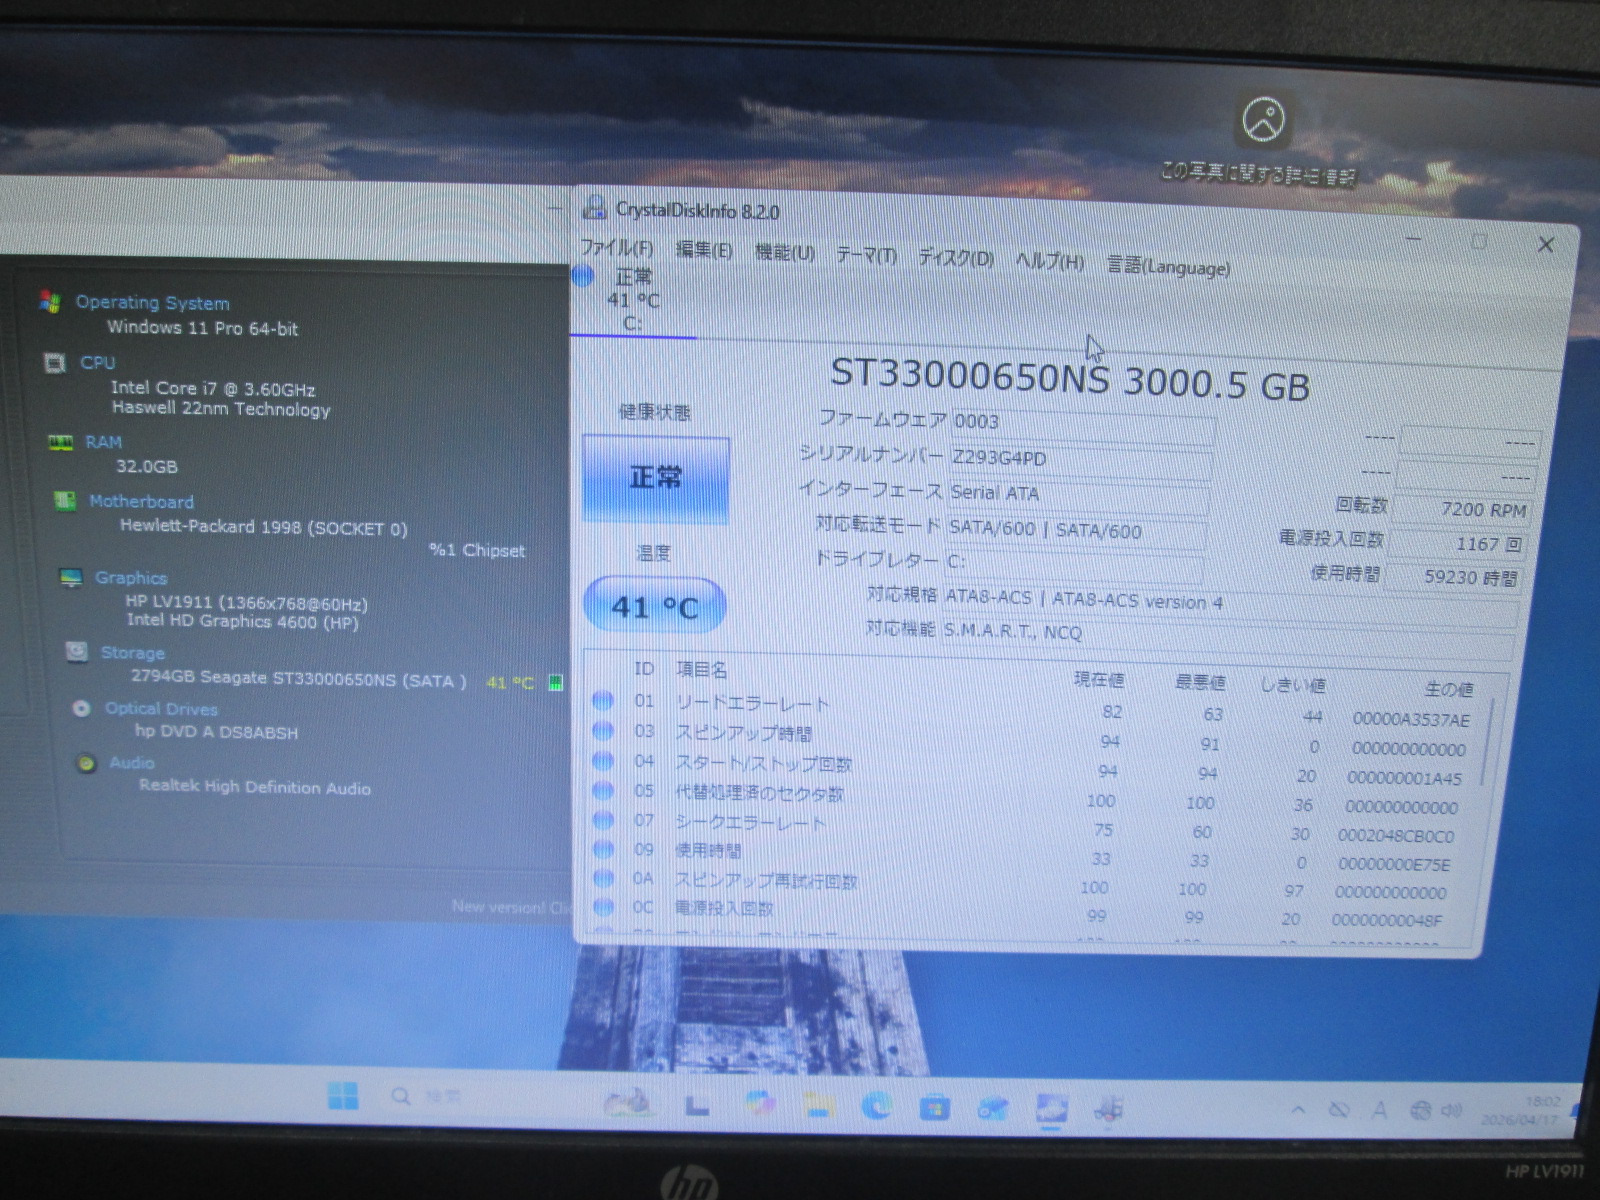
Task: Click the Optical Drives disc icon
Action: click(x=81, y=708)
